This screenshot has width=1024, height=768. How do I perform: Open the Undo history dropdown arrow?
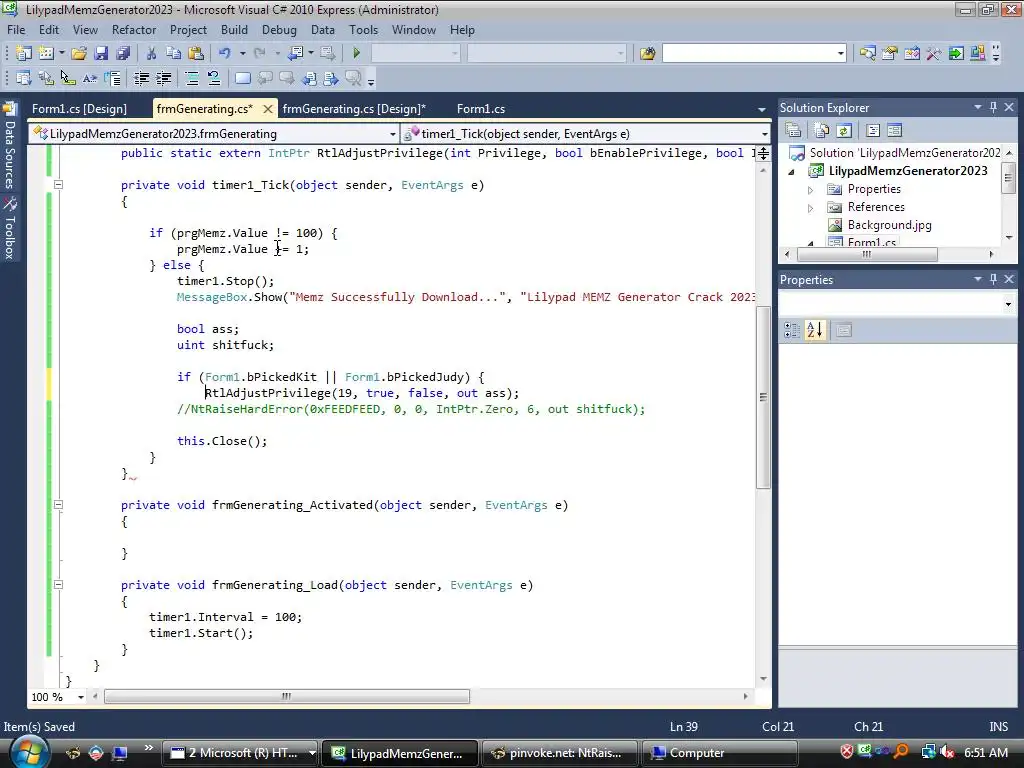pyautogui.click(x=242, y=53)
